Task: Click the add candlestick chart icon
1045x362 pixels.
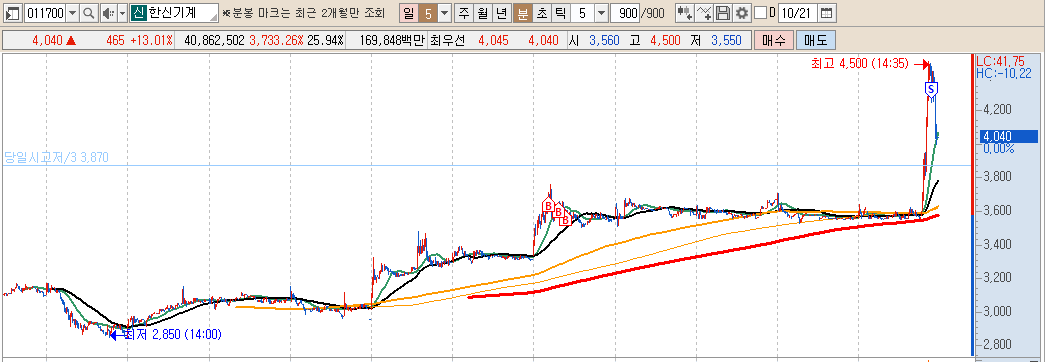Action: click(x=684, y=13)
